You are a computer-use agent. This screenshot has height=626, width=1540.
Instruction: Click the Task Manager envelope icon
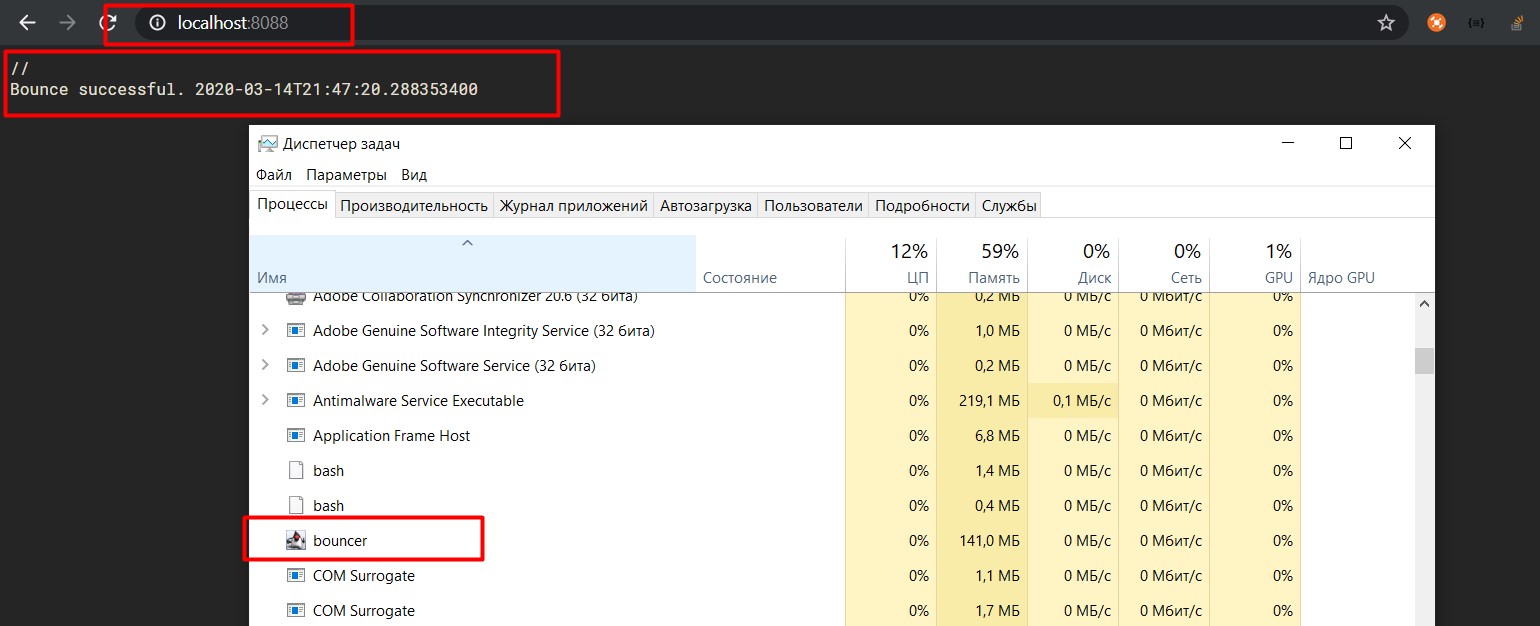tap(267, 143)
